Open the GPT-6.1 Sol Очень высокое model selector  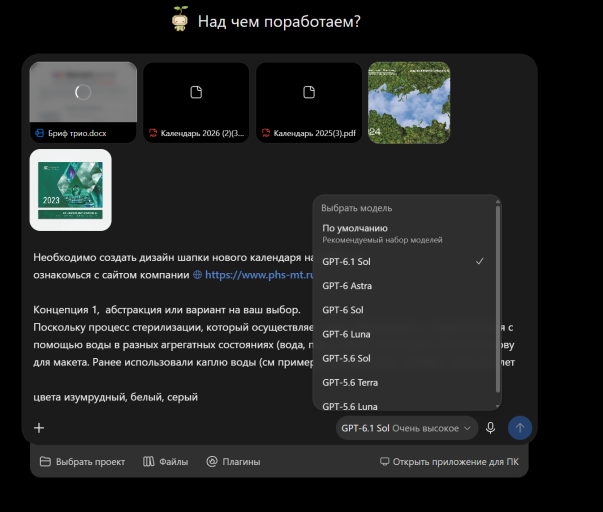[x=407, y=428]
